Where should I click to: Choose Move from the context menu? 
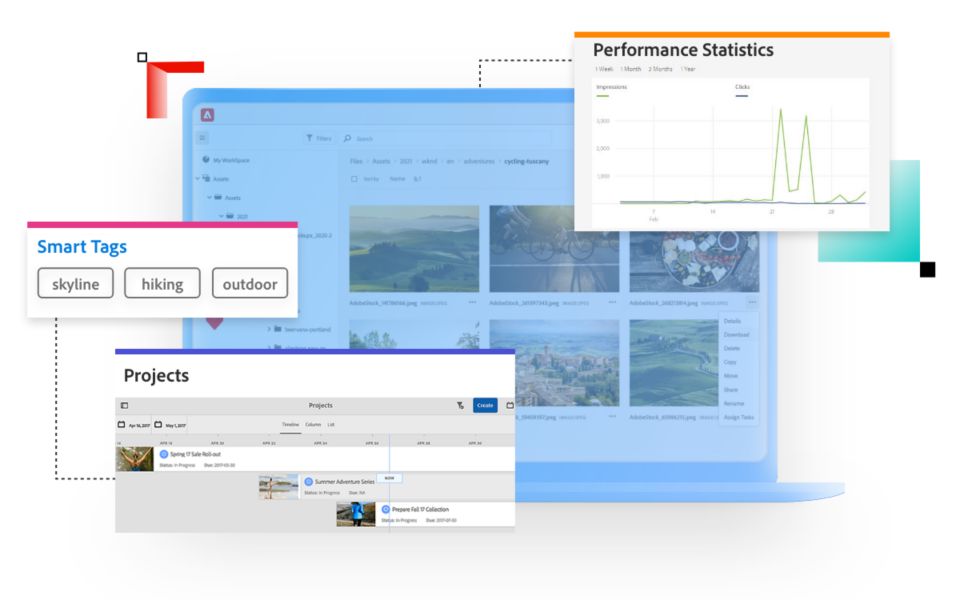pos(730,375)
